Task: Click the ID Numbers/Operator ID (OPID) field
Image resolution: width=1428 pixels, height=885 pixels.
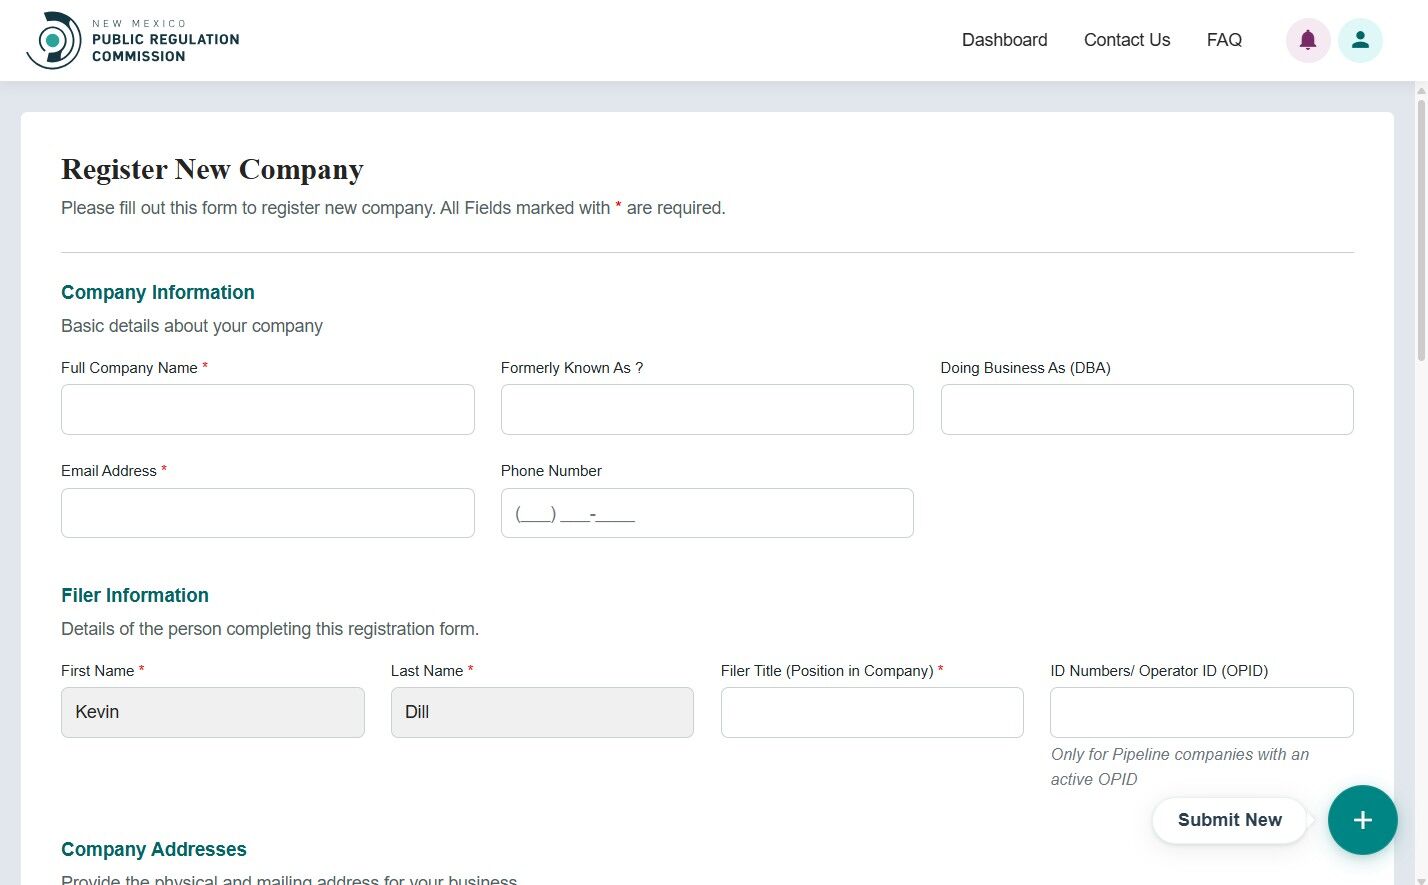Action: (1201, 712)
